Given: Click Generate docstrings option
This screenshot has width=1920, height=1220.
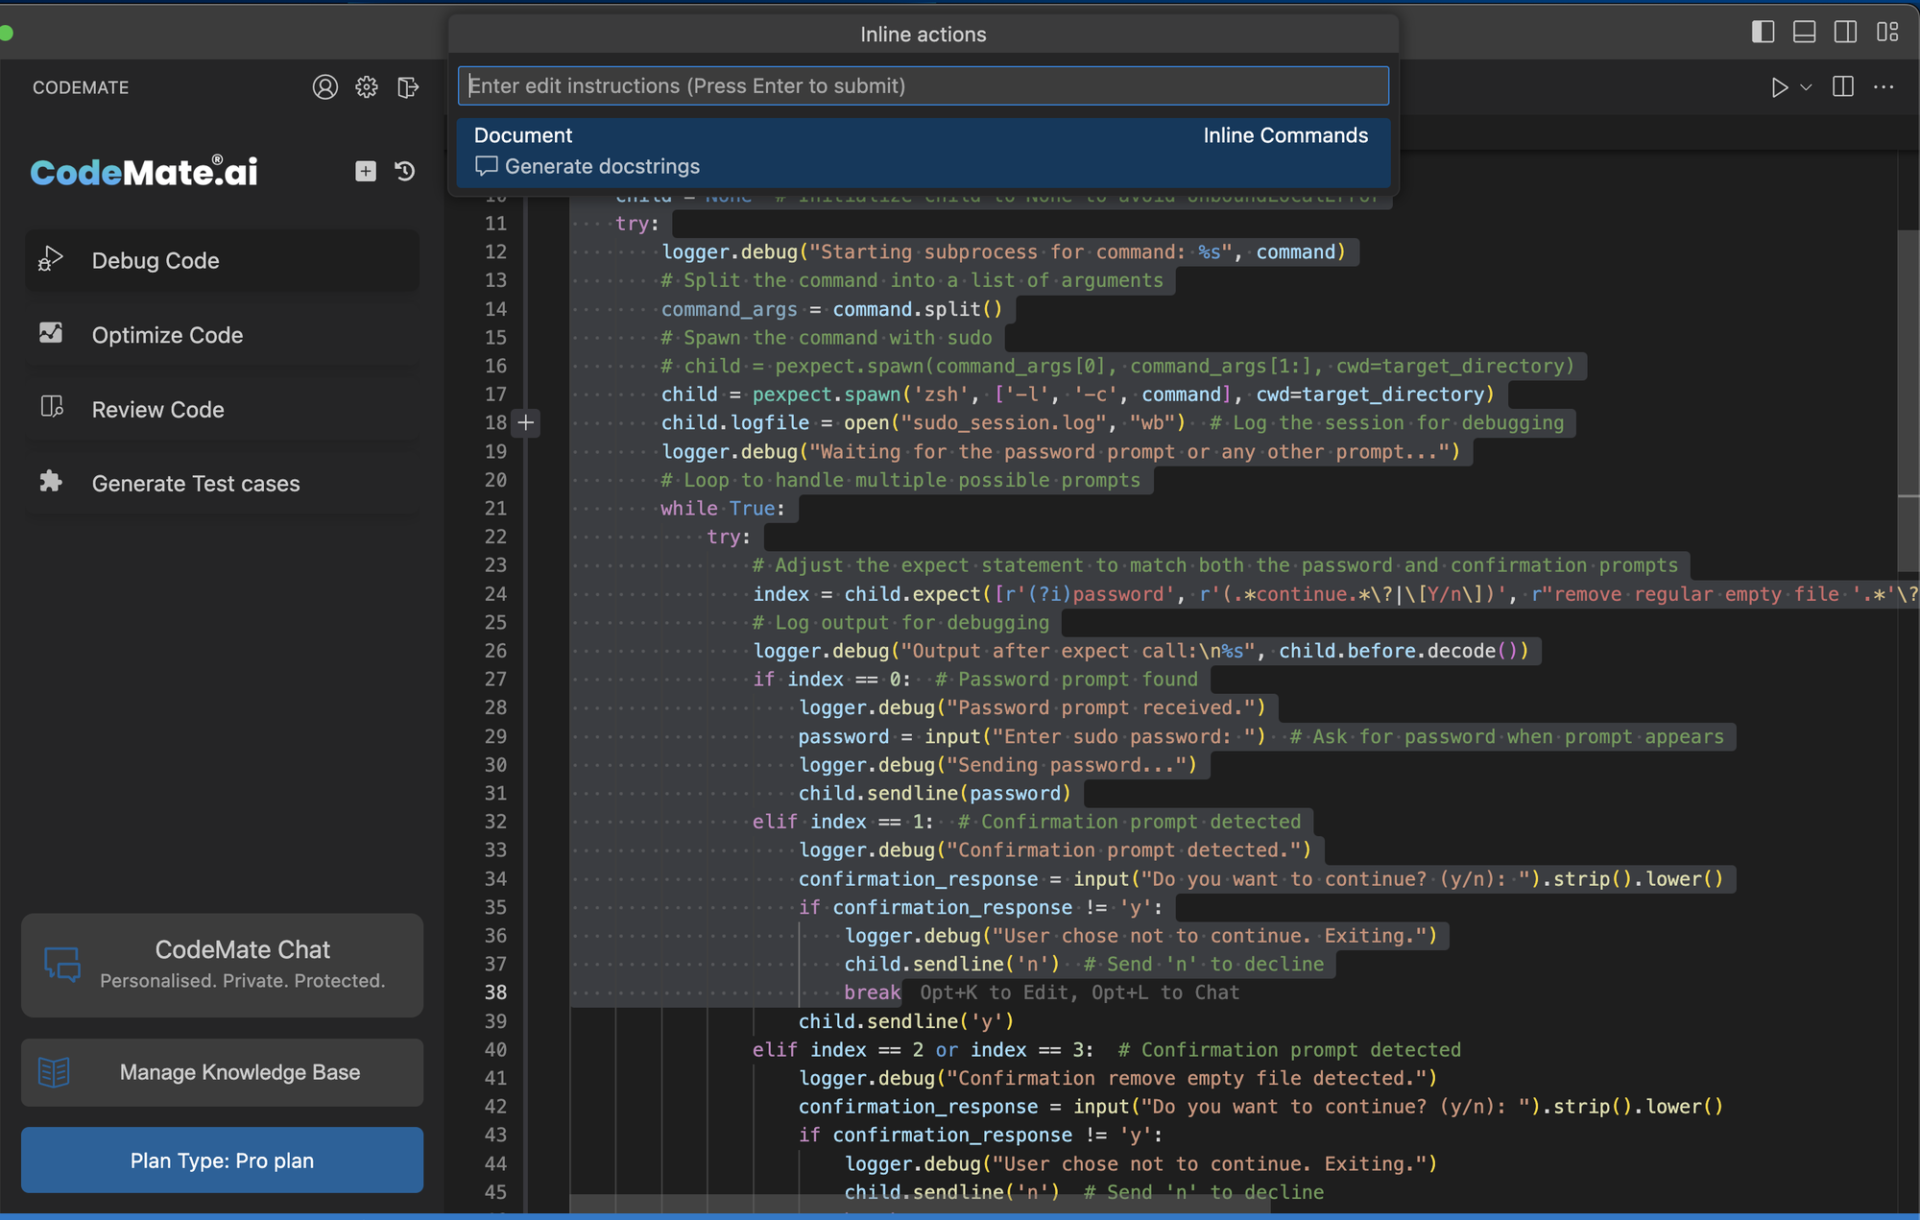Looking at the screenshot, I should point(603,165).
